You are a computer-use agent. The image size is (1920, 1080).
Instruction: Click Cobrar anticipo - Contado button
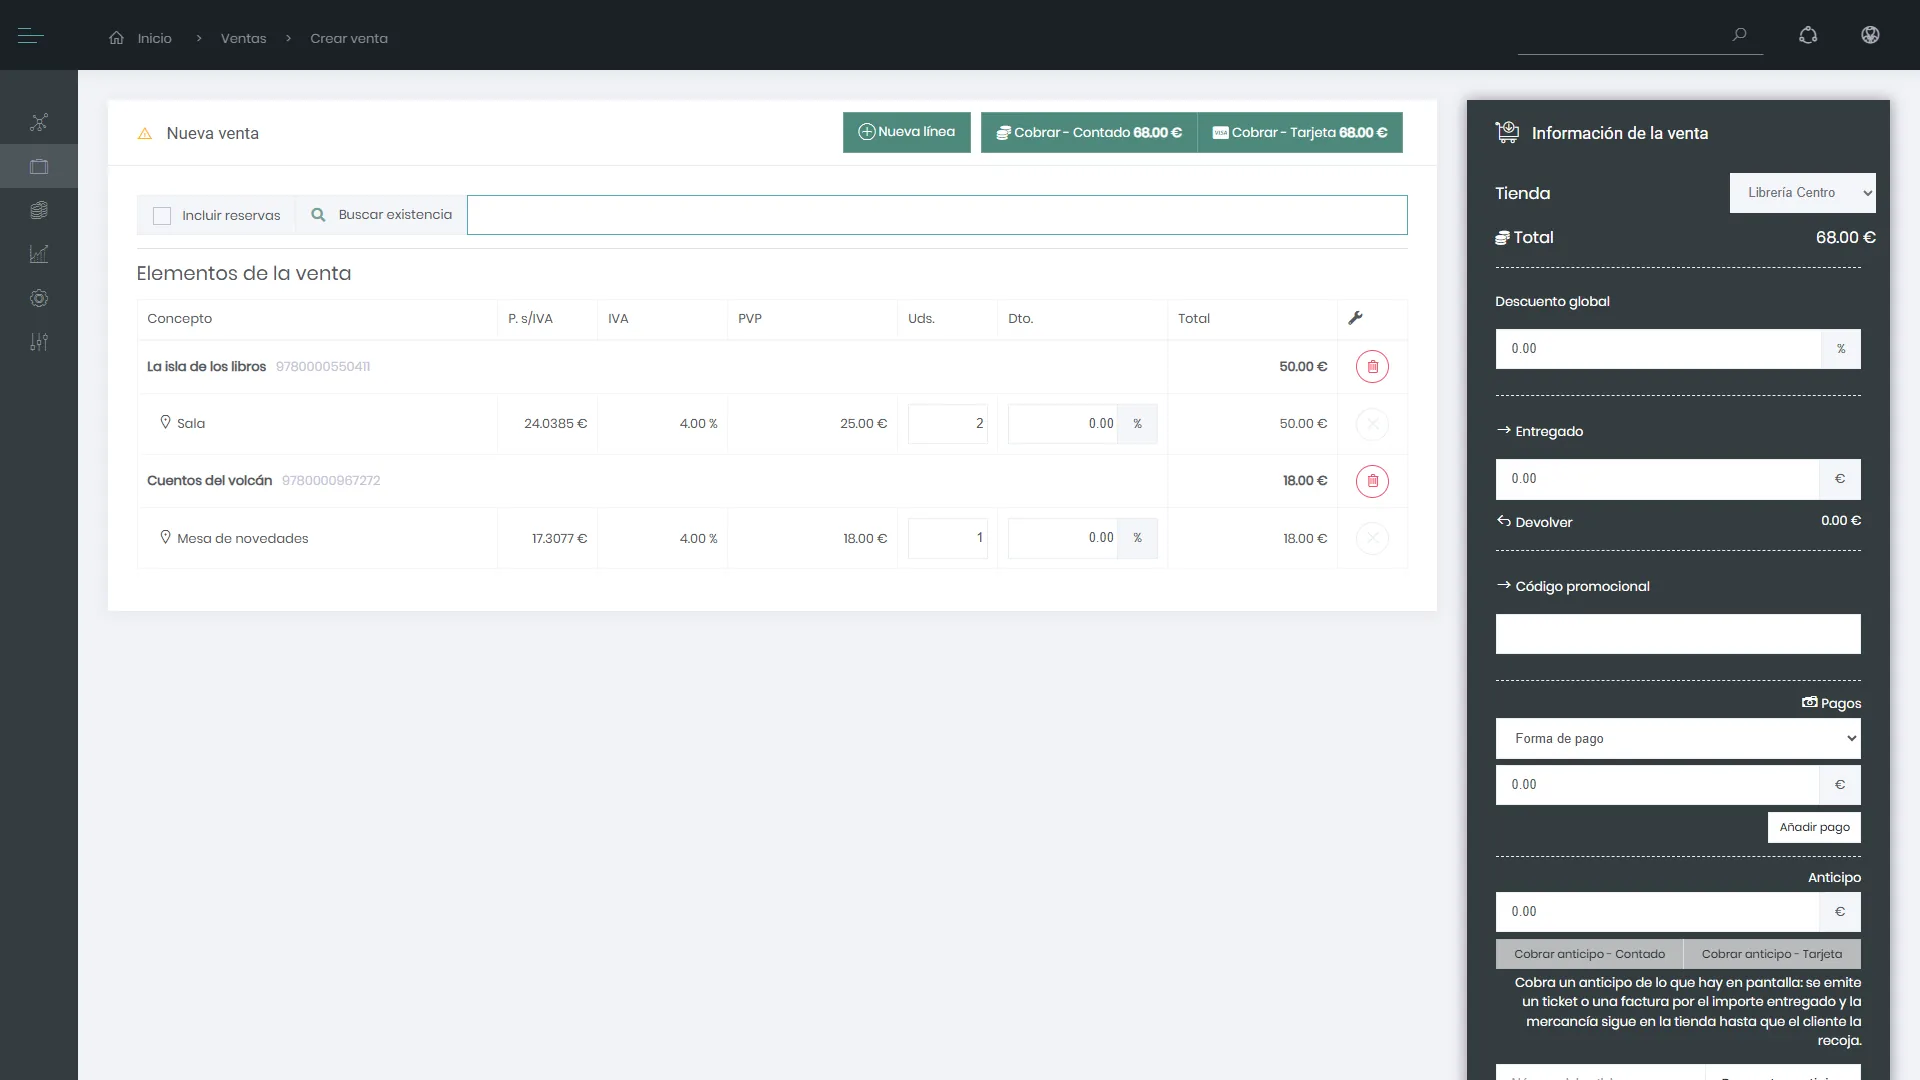pyautogui.click(x=1589, y=954)
